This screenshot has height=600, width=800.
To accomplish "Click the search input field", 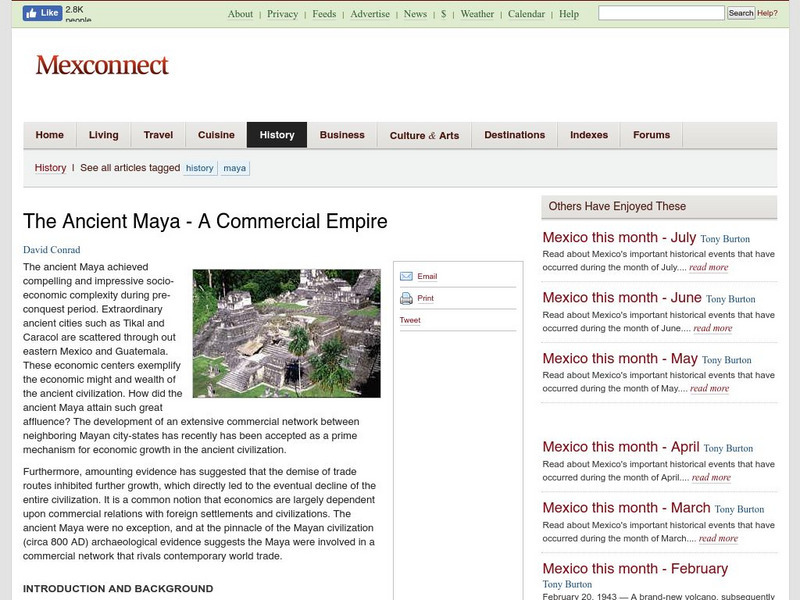I will click(x=661, y=13).
